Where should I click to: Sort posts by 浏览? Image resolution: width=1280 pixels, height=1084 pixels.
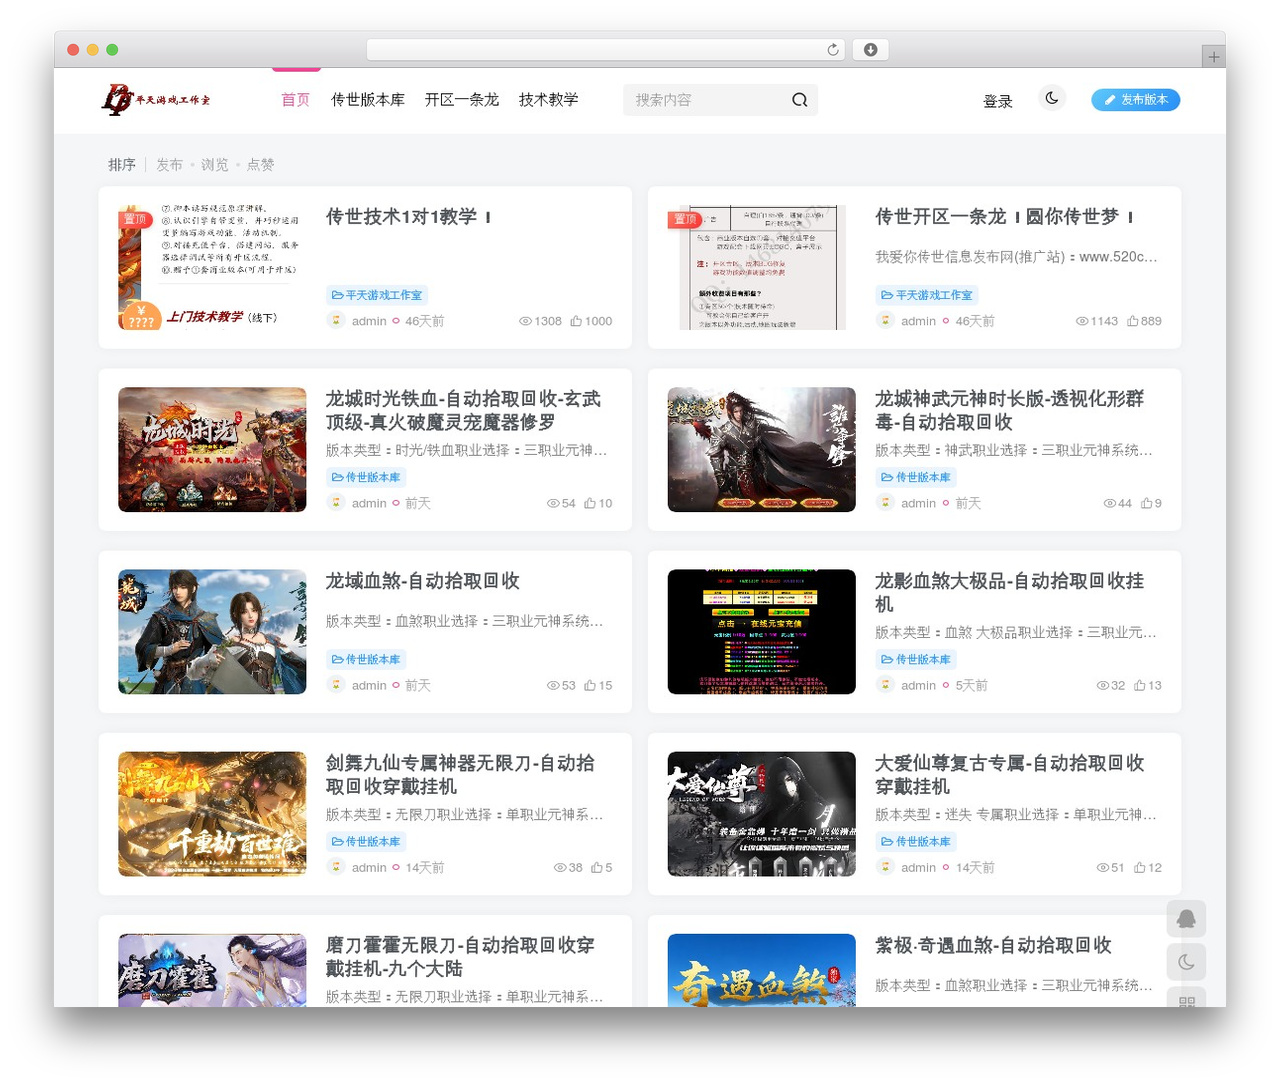(214, 165)
